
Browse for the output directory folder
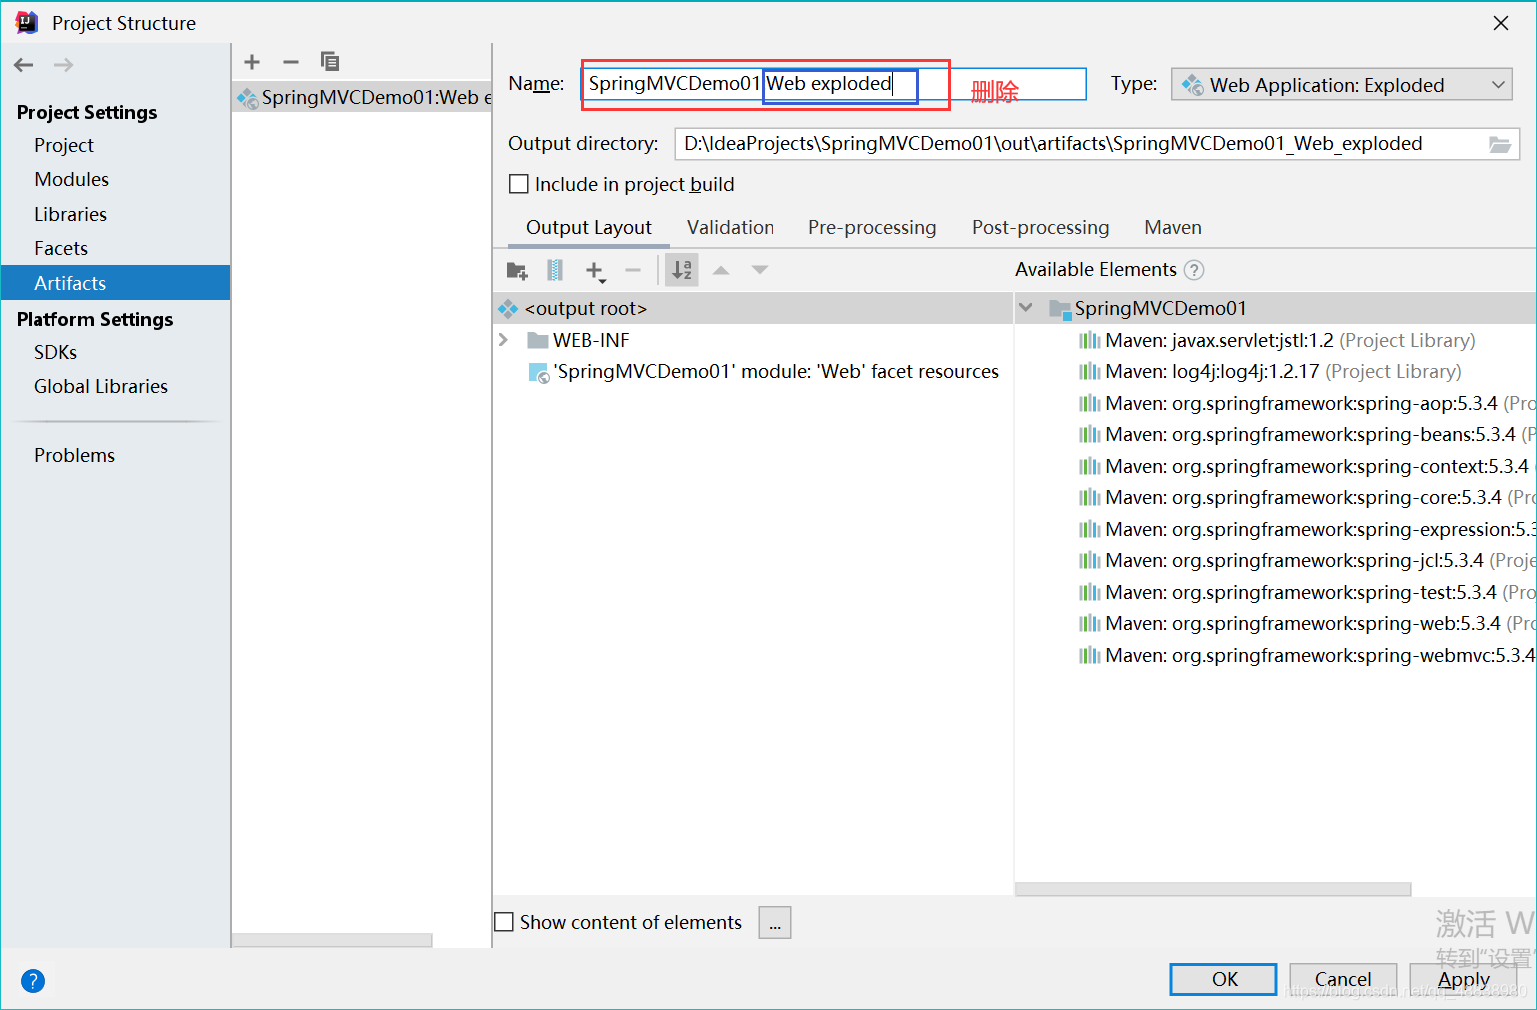pyautogui.click(x=1500, y=144)
